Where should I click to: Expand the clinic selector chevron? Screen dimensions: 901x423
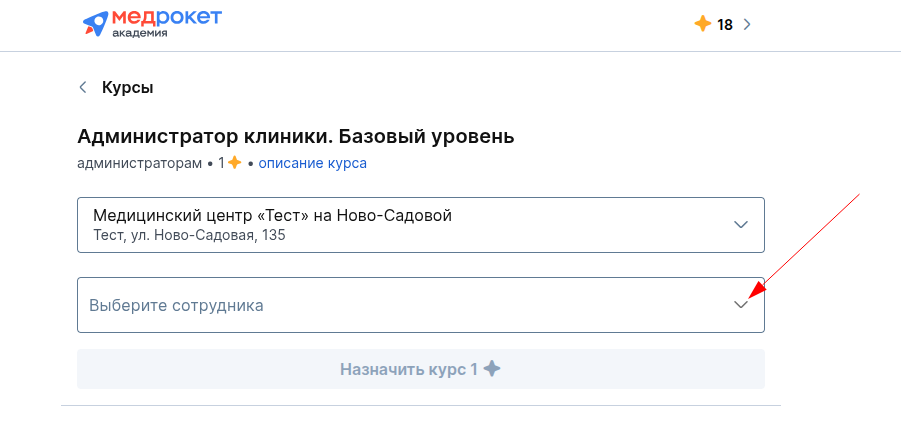point(741,225)
